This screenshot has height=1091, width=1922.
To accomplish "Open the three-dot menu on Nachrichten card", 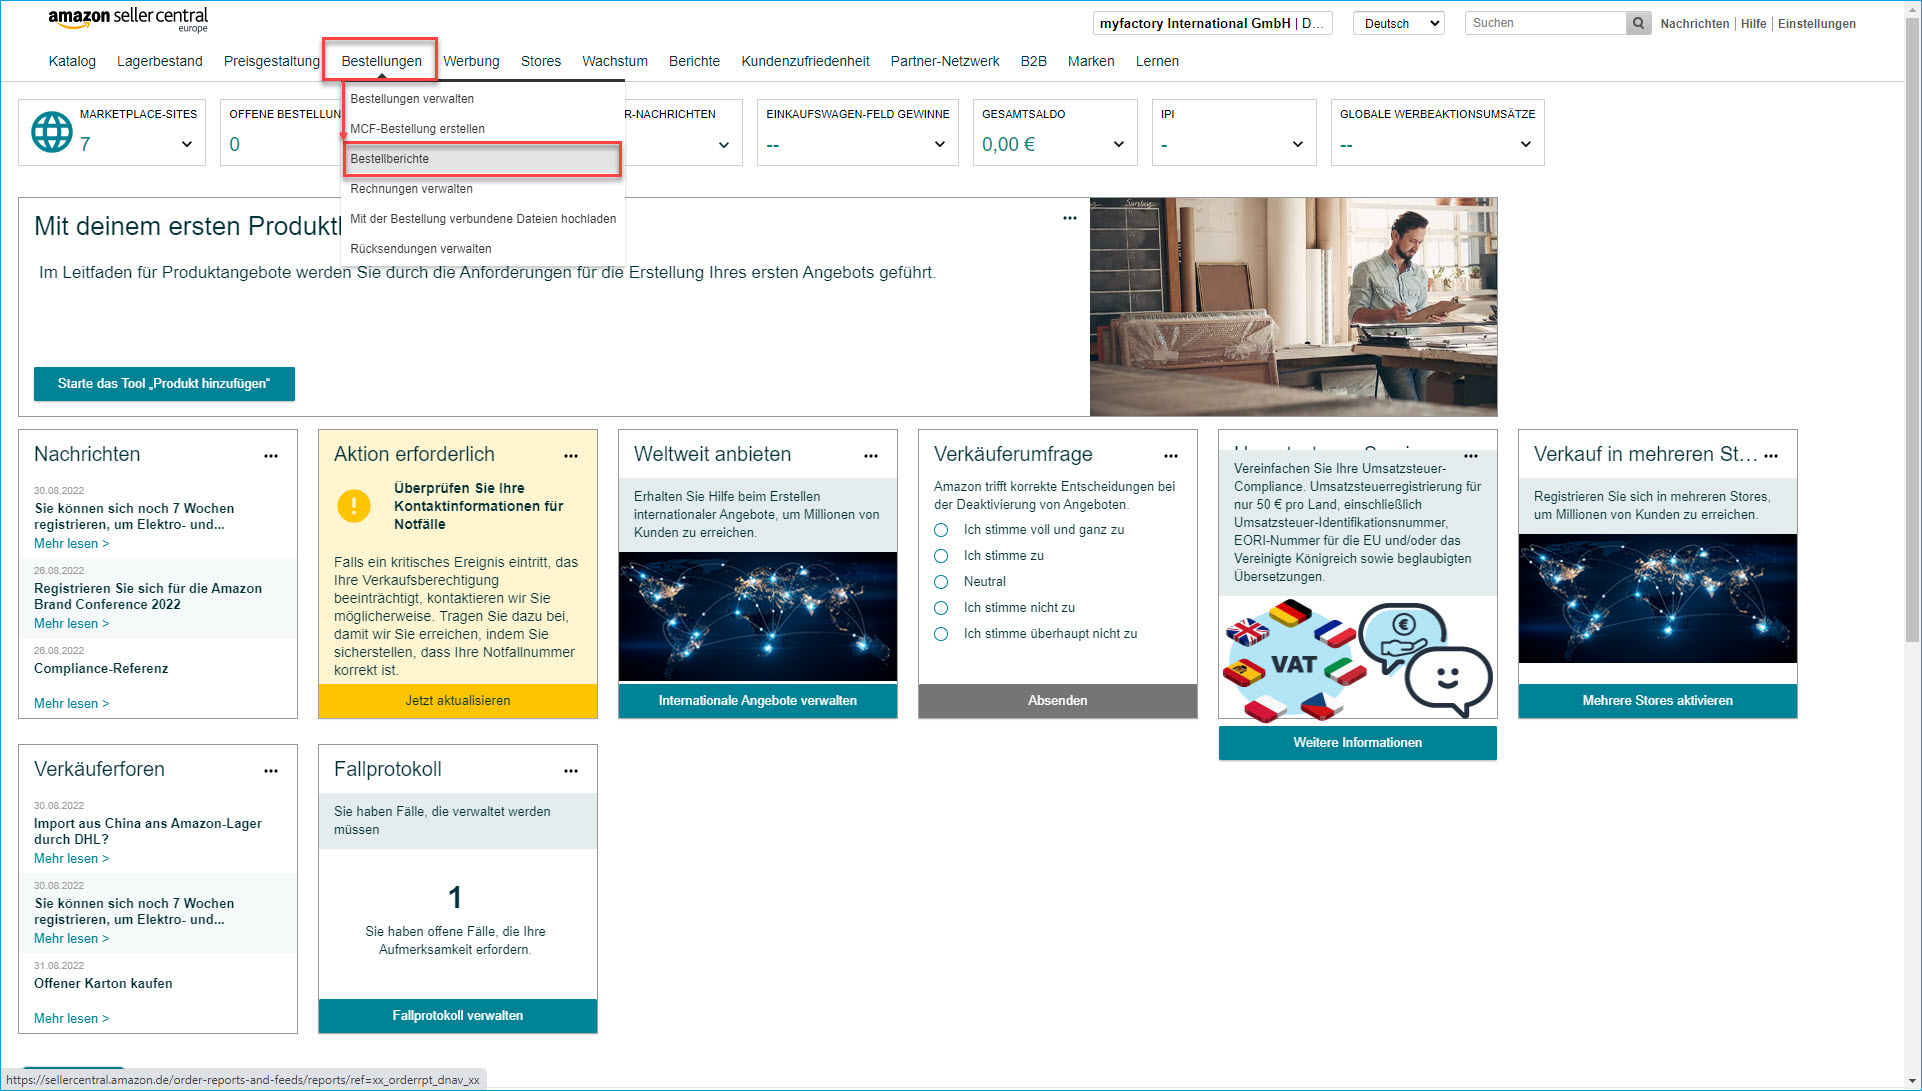I will click(271, 456).
